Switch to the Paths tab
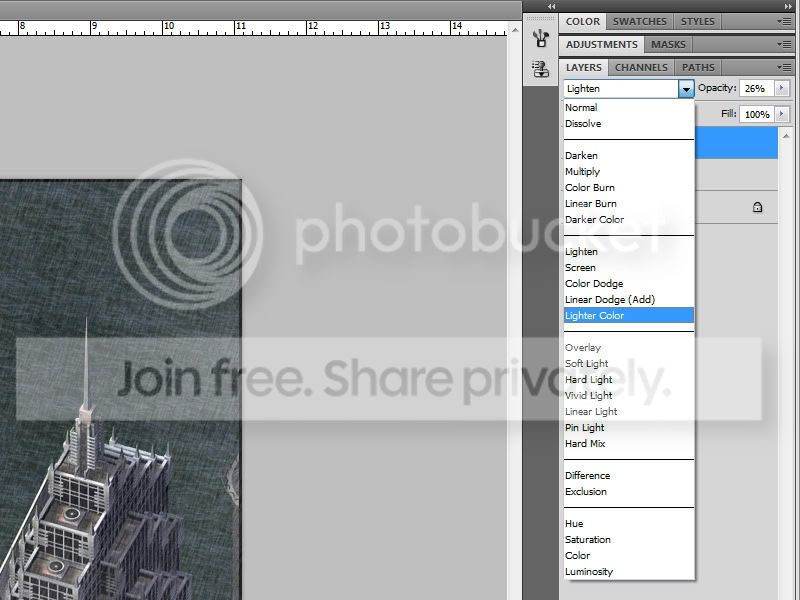This screenshot has width=800, height=600. pos(698,67)
